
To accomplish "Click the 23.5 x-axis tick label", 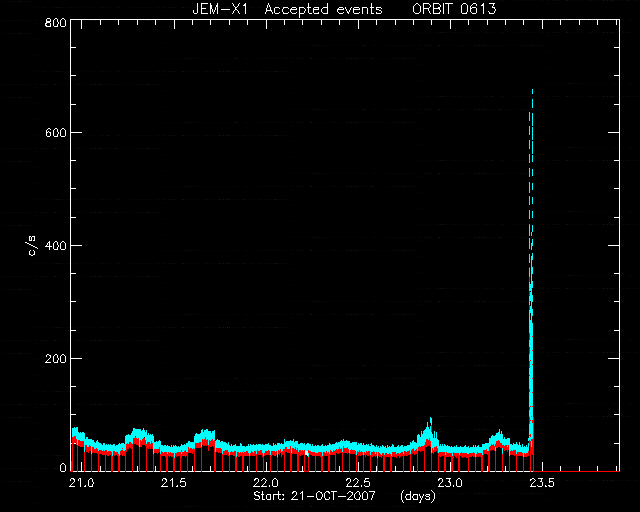I will pyautogui.click(x=542, y=483).
